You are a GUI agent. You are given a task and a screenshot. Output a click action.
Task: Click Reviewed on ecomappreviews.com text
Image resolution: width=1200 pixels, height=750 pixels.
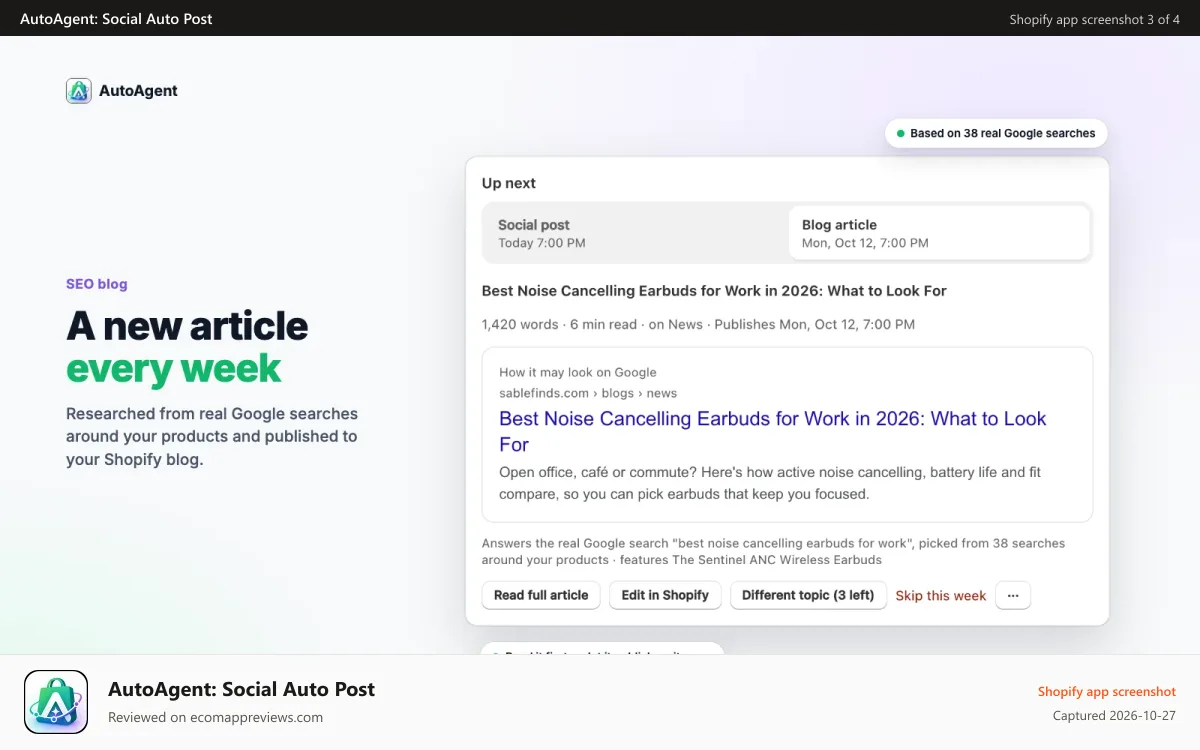click(215, 717)
